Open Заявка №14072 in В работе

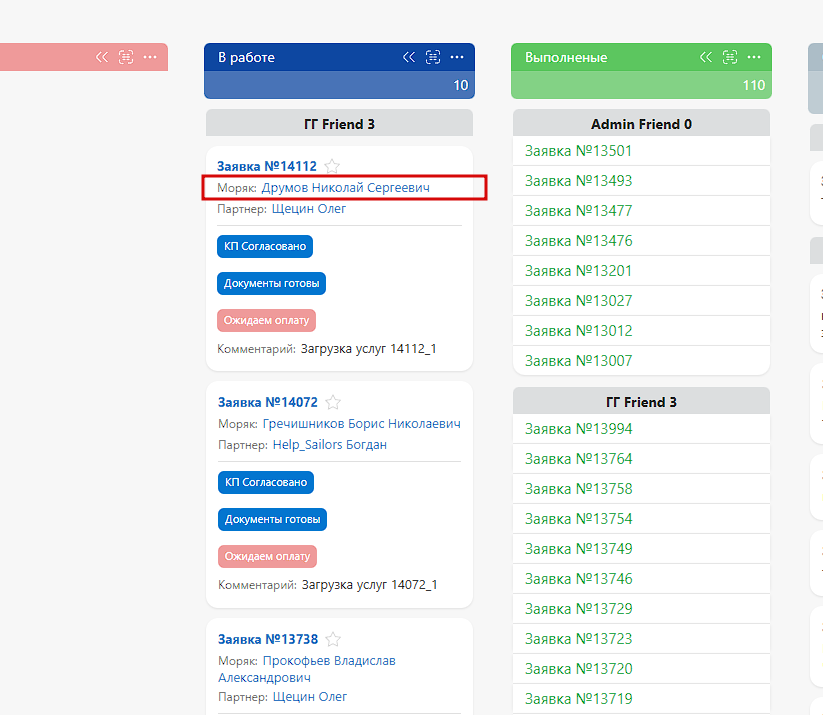pos(268,403)
